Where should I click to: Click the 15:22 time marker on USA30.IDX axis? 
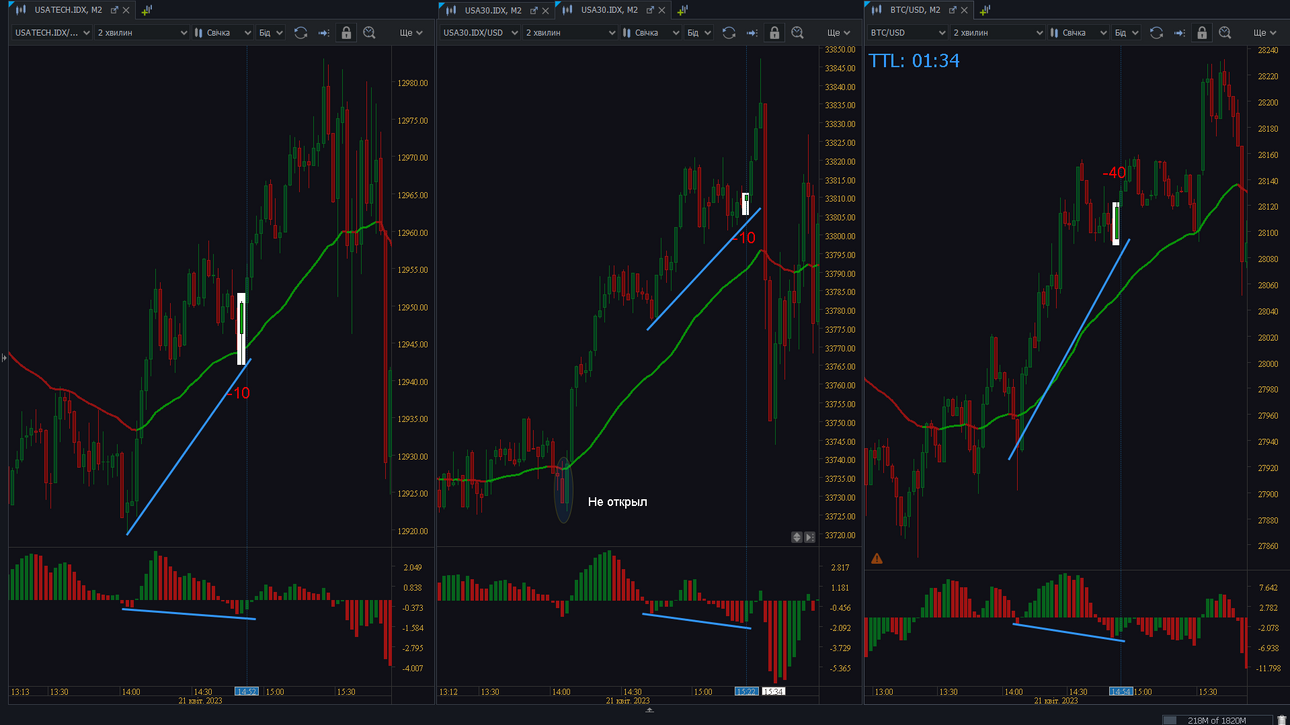tap(746, 691)
